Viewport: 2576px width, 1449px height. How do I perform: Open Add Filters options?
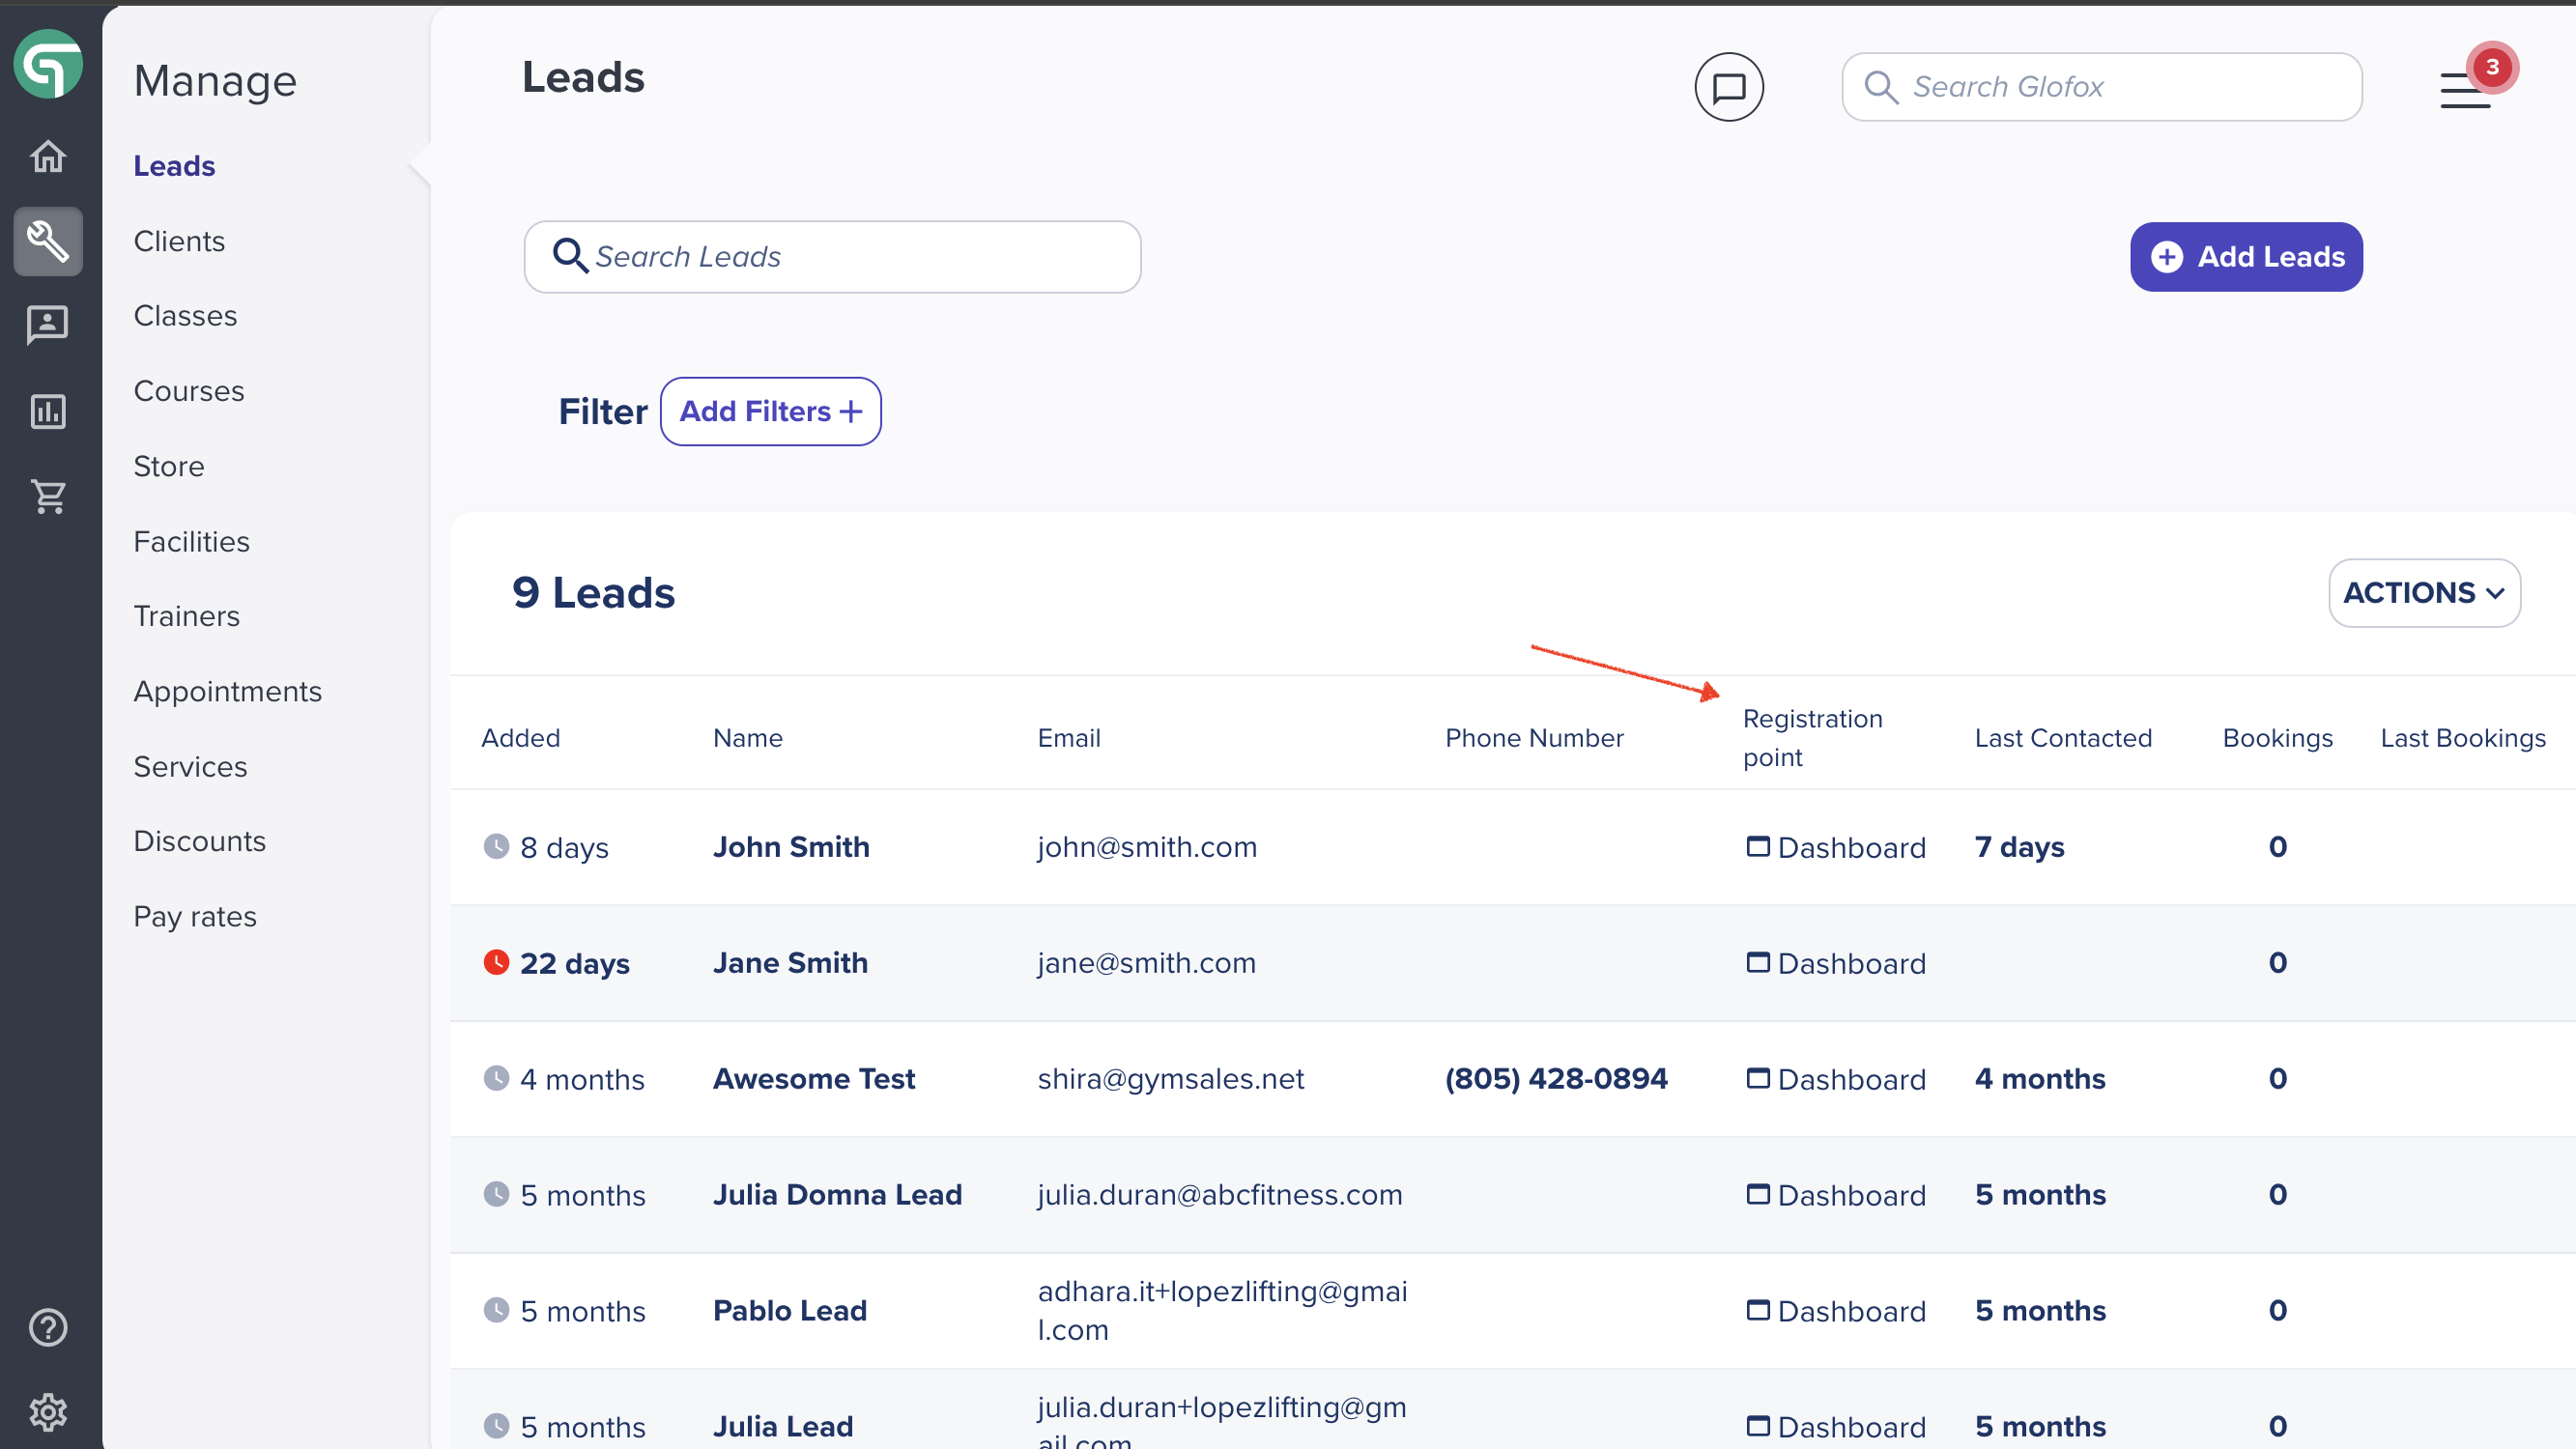click(770, 411)
